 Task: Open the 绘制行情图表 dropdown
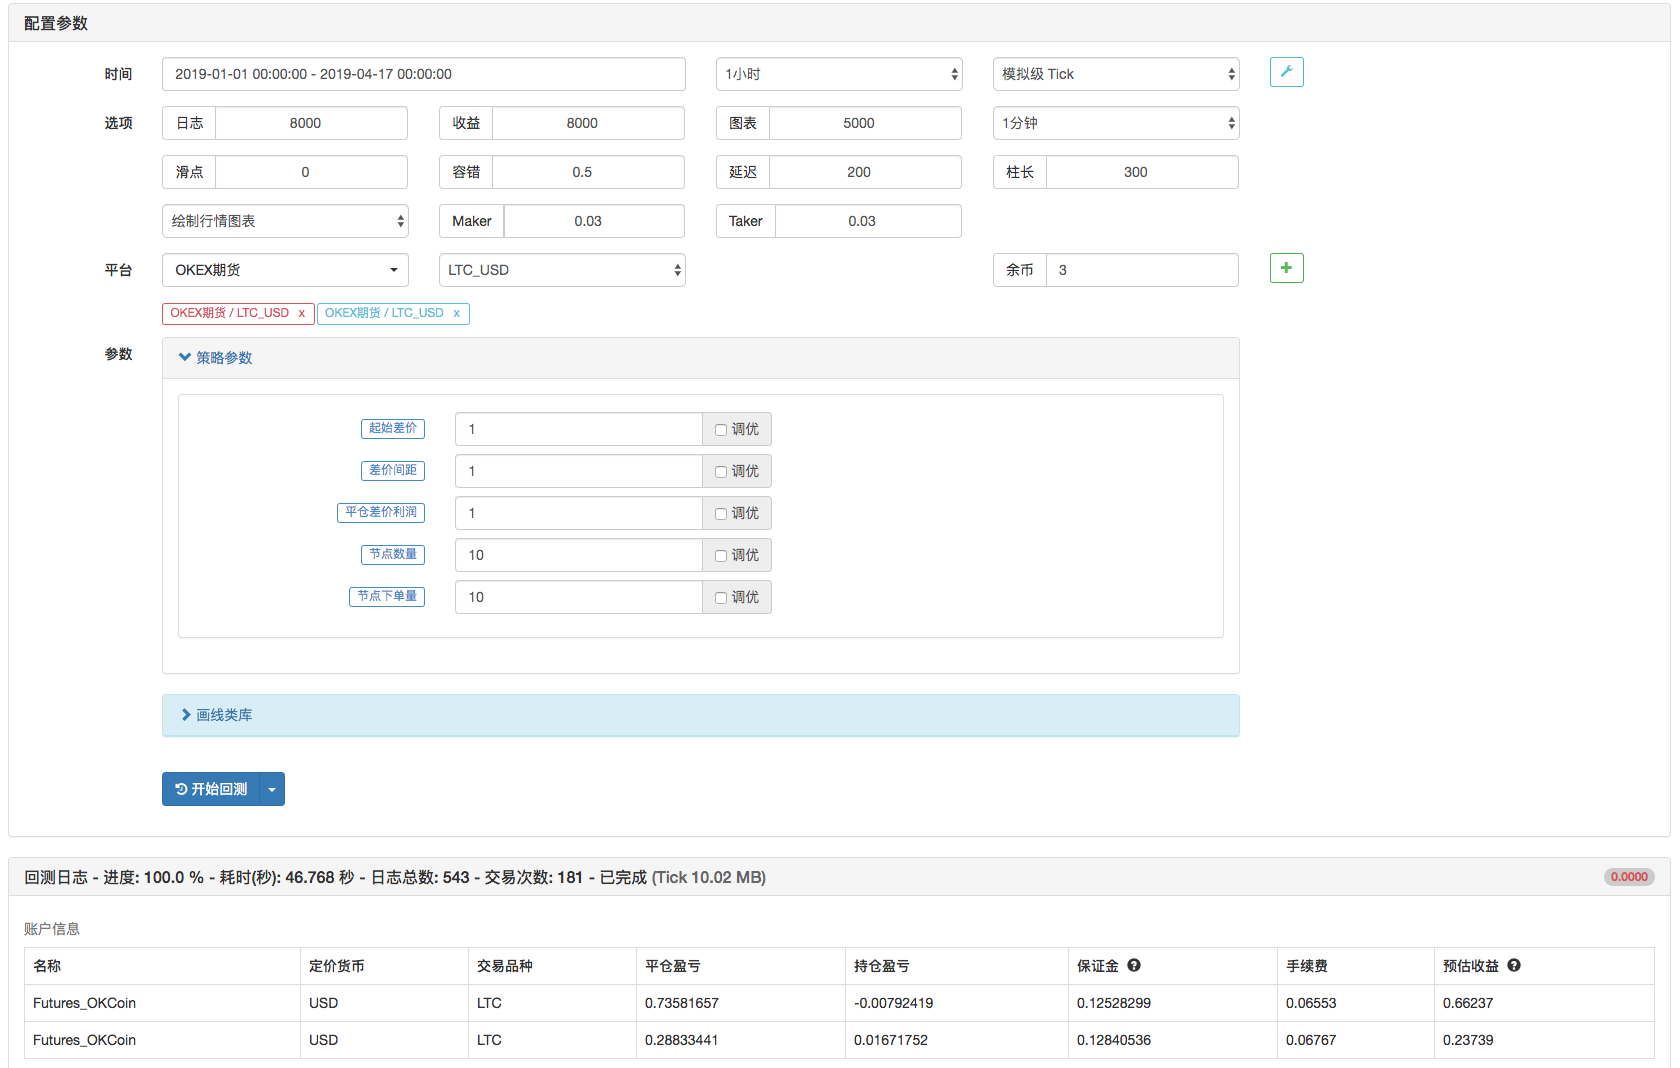tap(285, 221)
